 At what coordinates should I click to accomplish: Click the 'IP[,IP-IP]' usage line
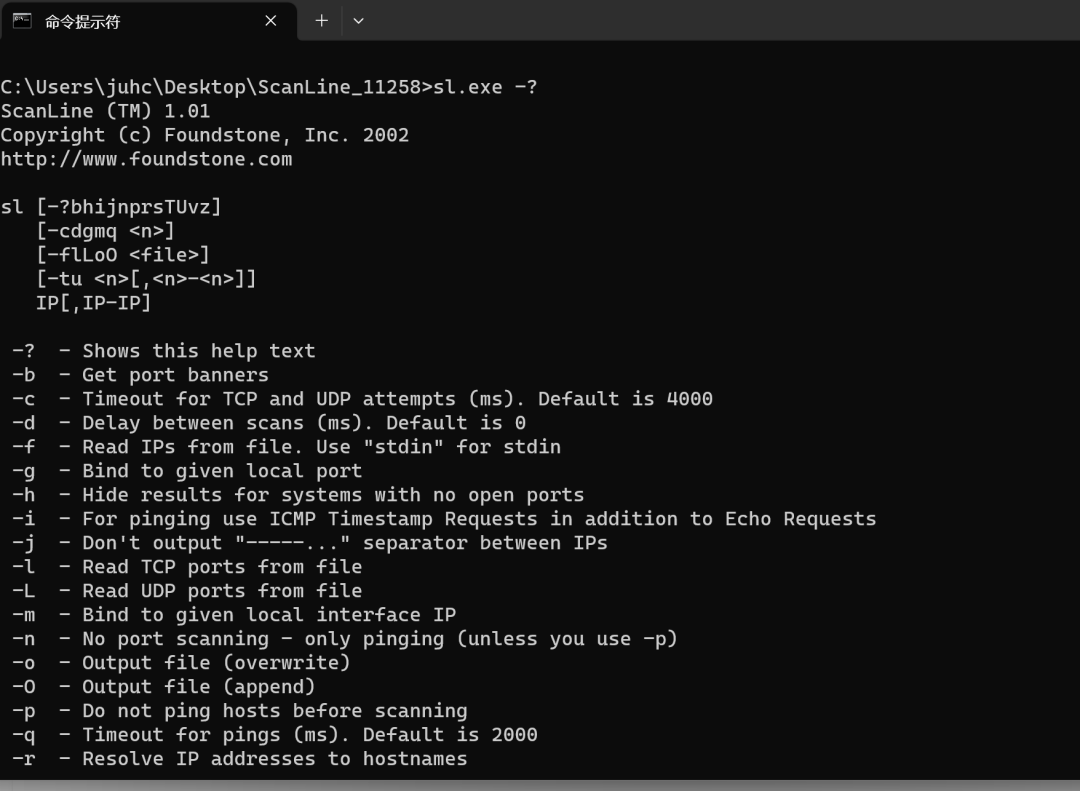coord(94,303)
